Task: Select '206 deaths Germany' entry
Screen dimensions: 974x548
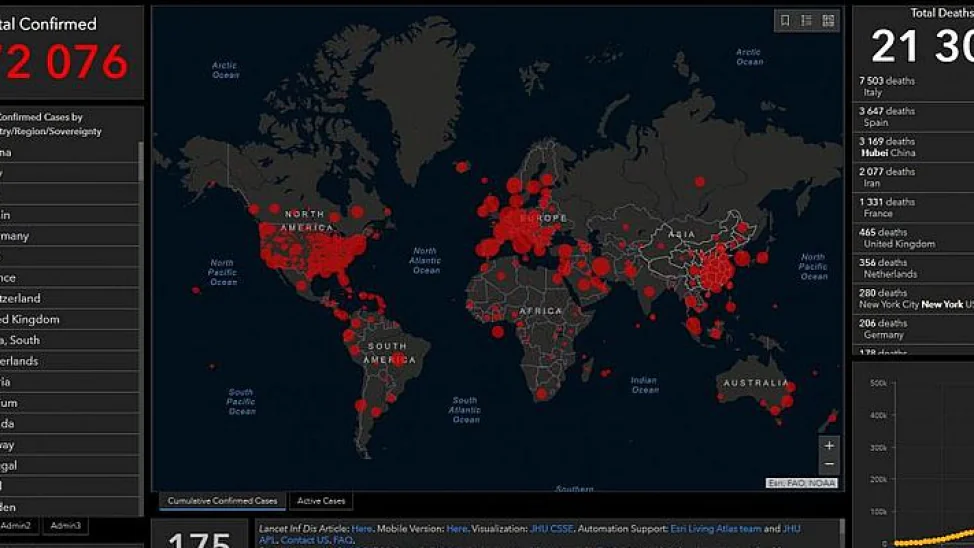Action: pyautogui.click(x=913, y=329)
